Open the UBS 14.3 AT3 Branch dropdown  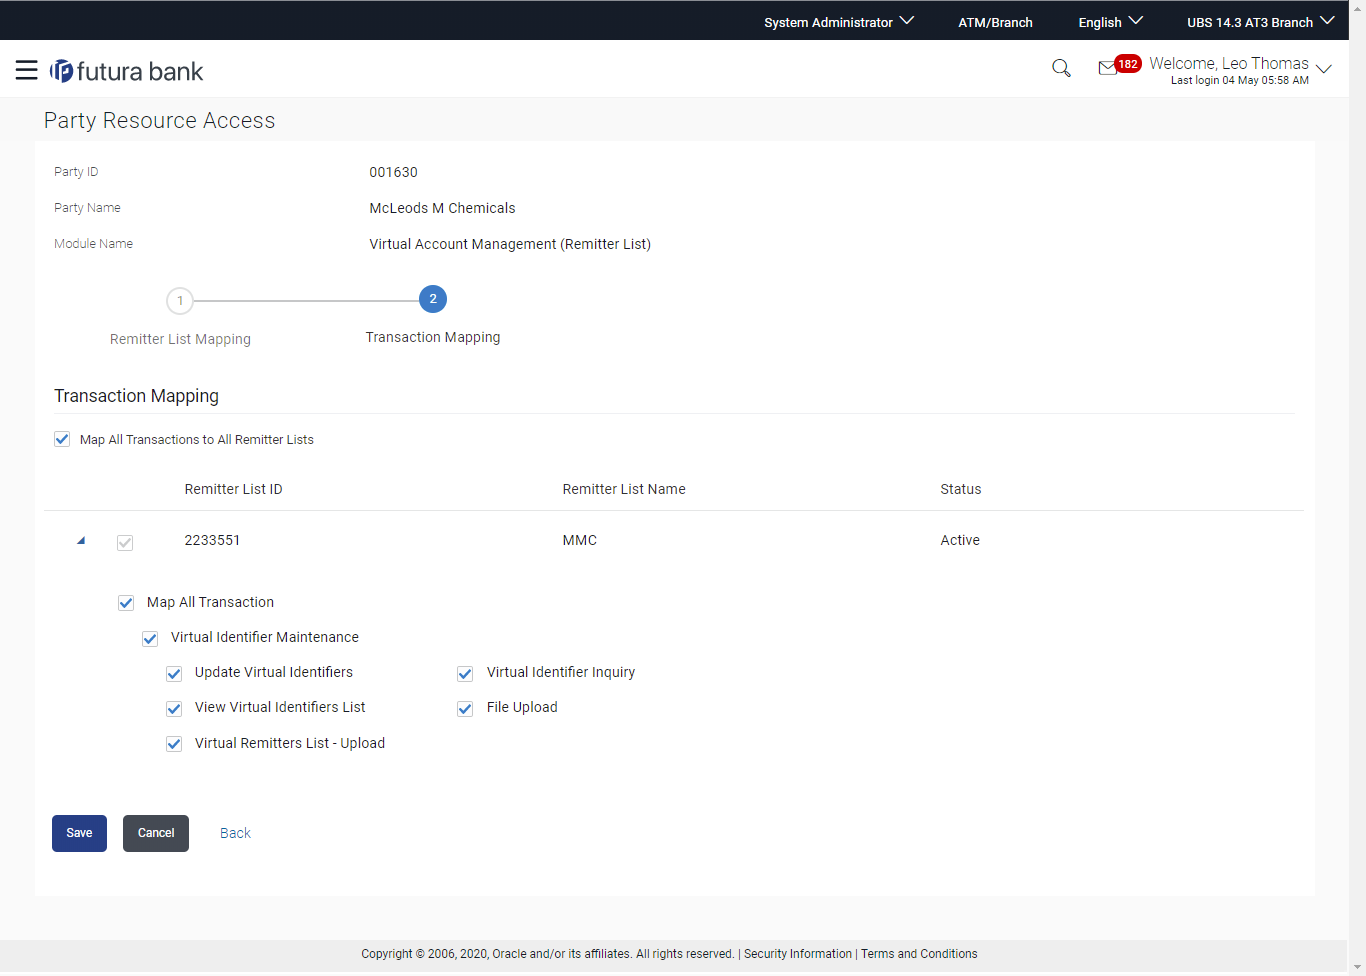click(x=1261, y=22)
